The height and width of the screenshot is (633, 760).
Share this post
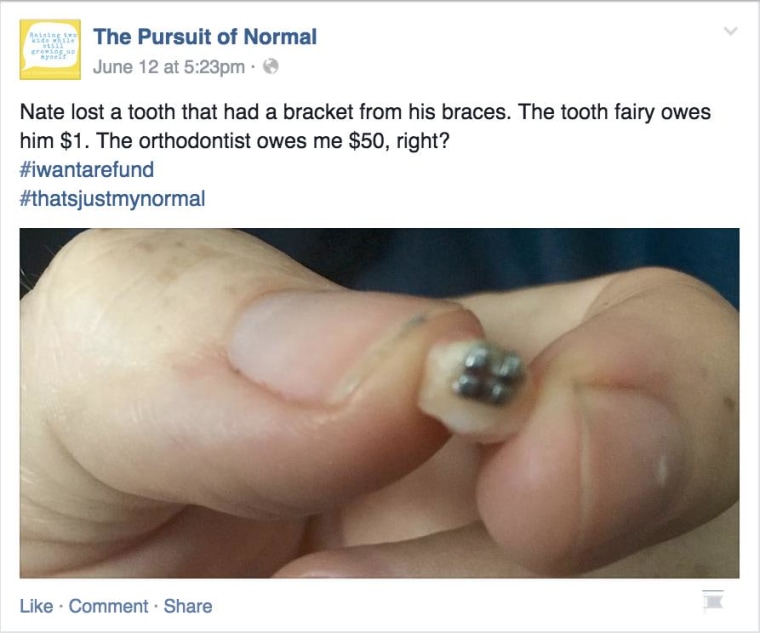[188, 606]
